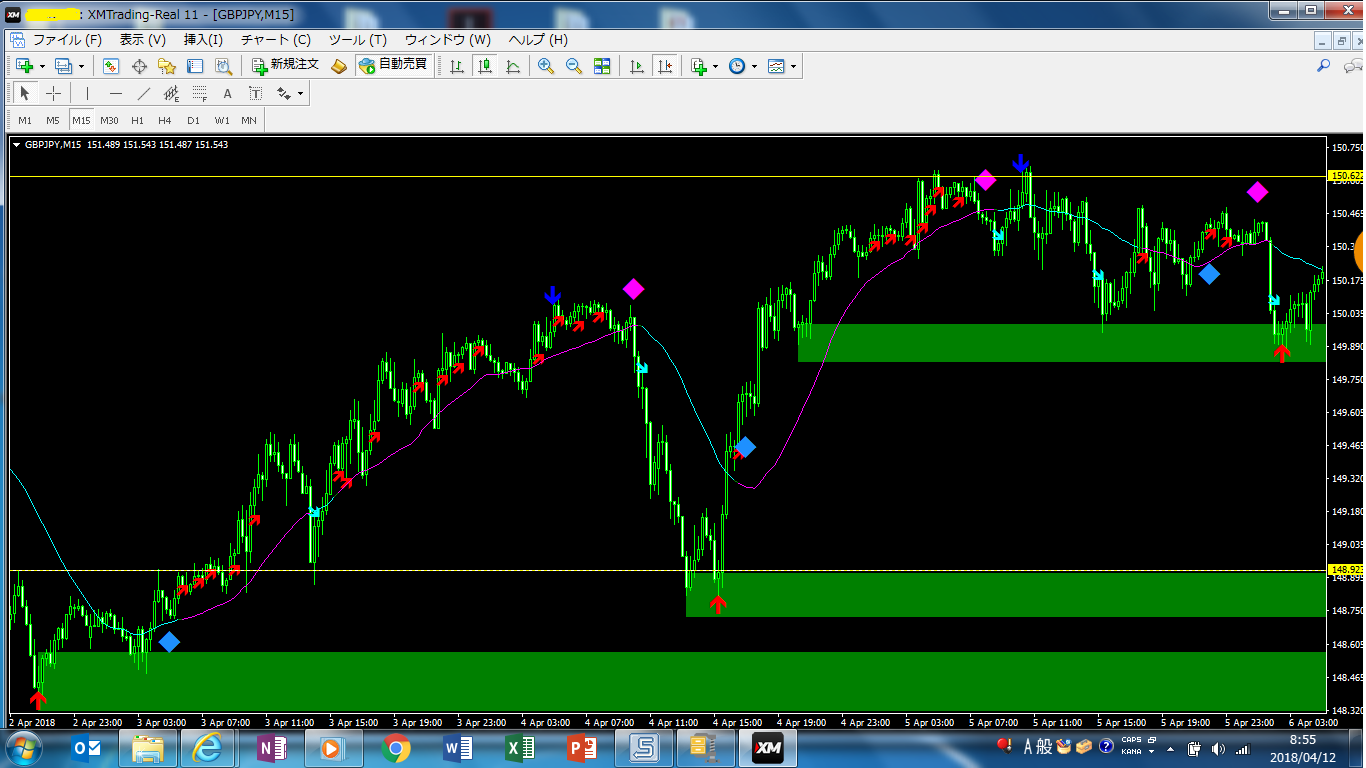The height and width of the screenshot is (768, 1366).
Task: Toggle the 自動売買 auto trading button
Action: coord(393,65)
